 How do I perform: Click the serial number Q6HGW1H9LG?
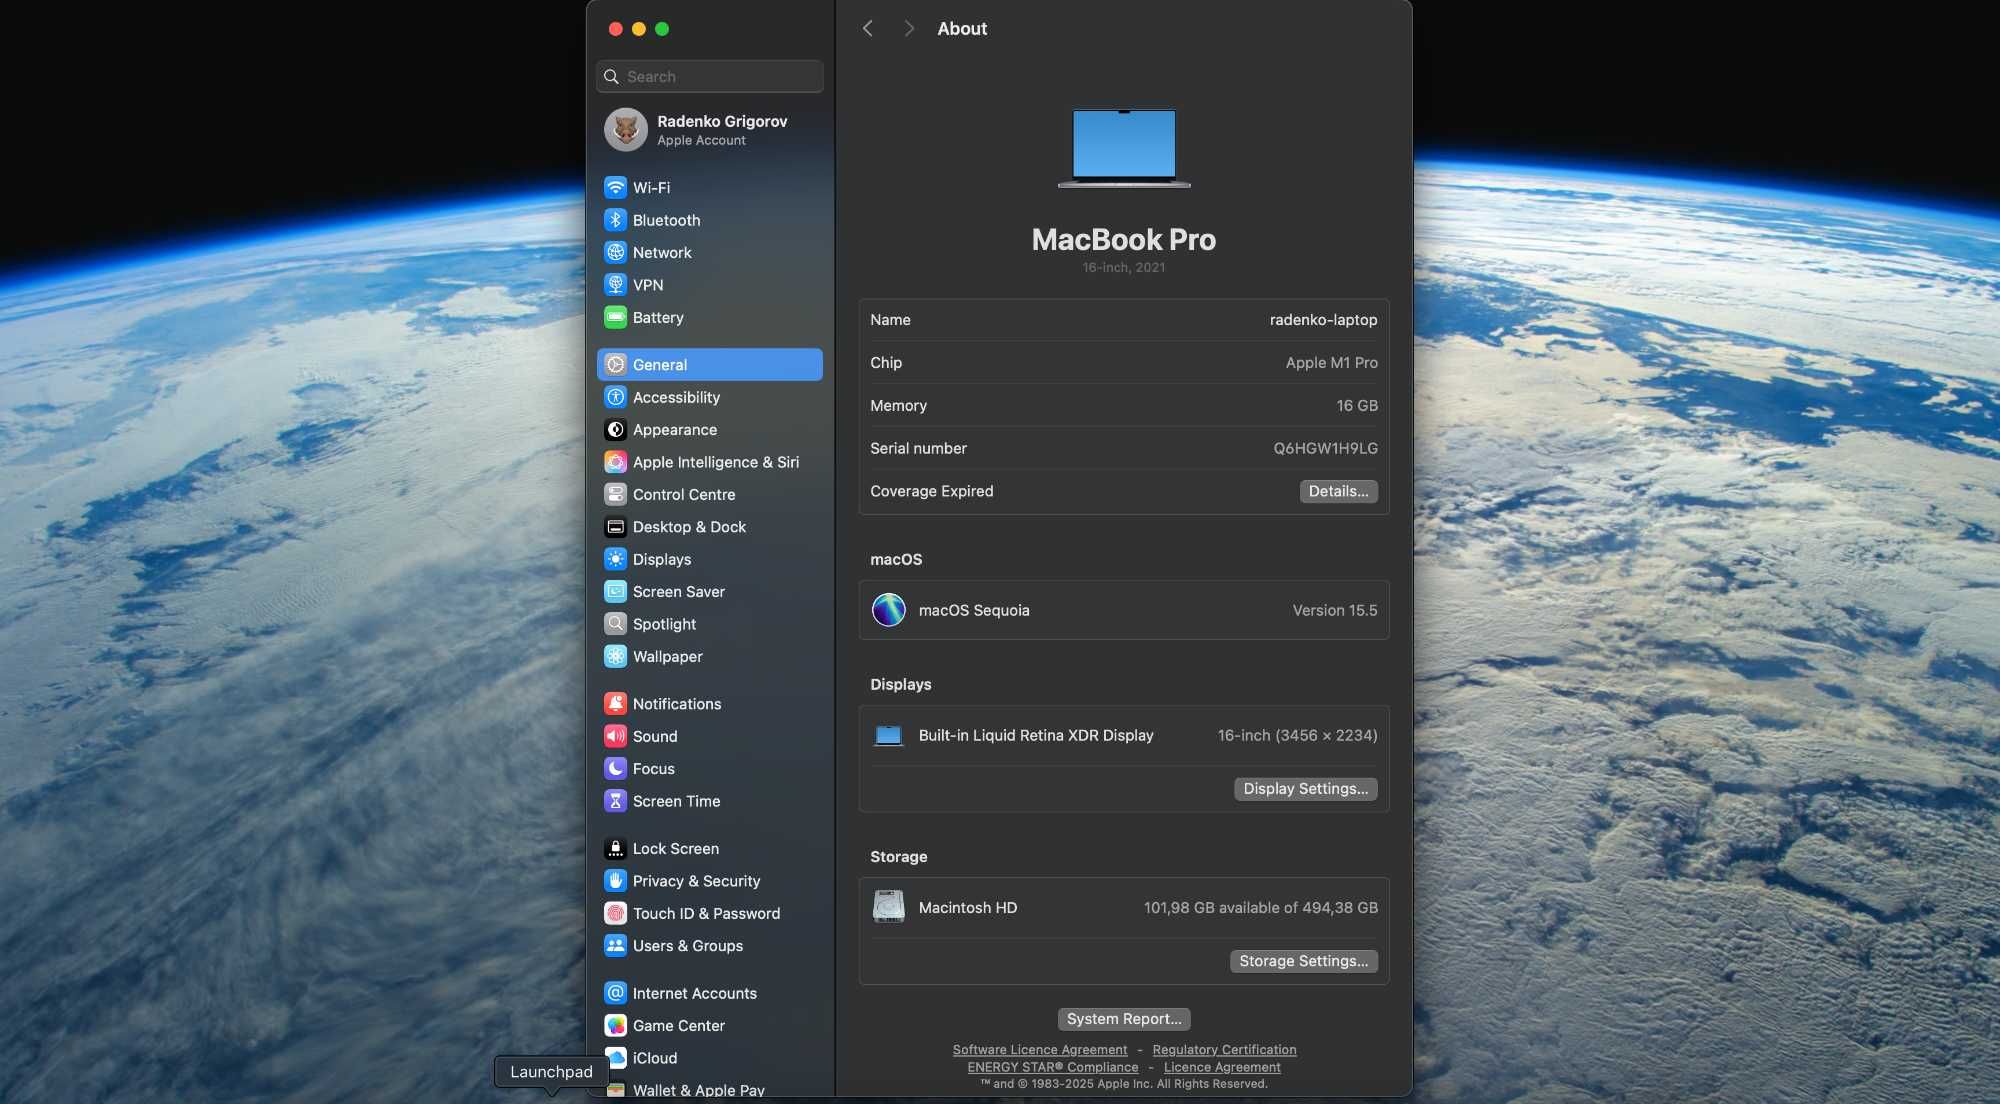pyautogui.click(x=1325, y=448)
